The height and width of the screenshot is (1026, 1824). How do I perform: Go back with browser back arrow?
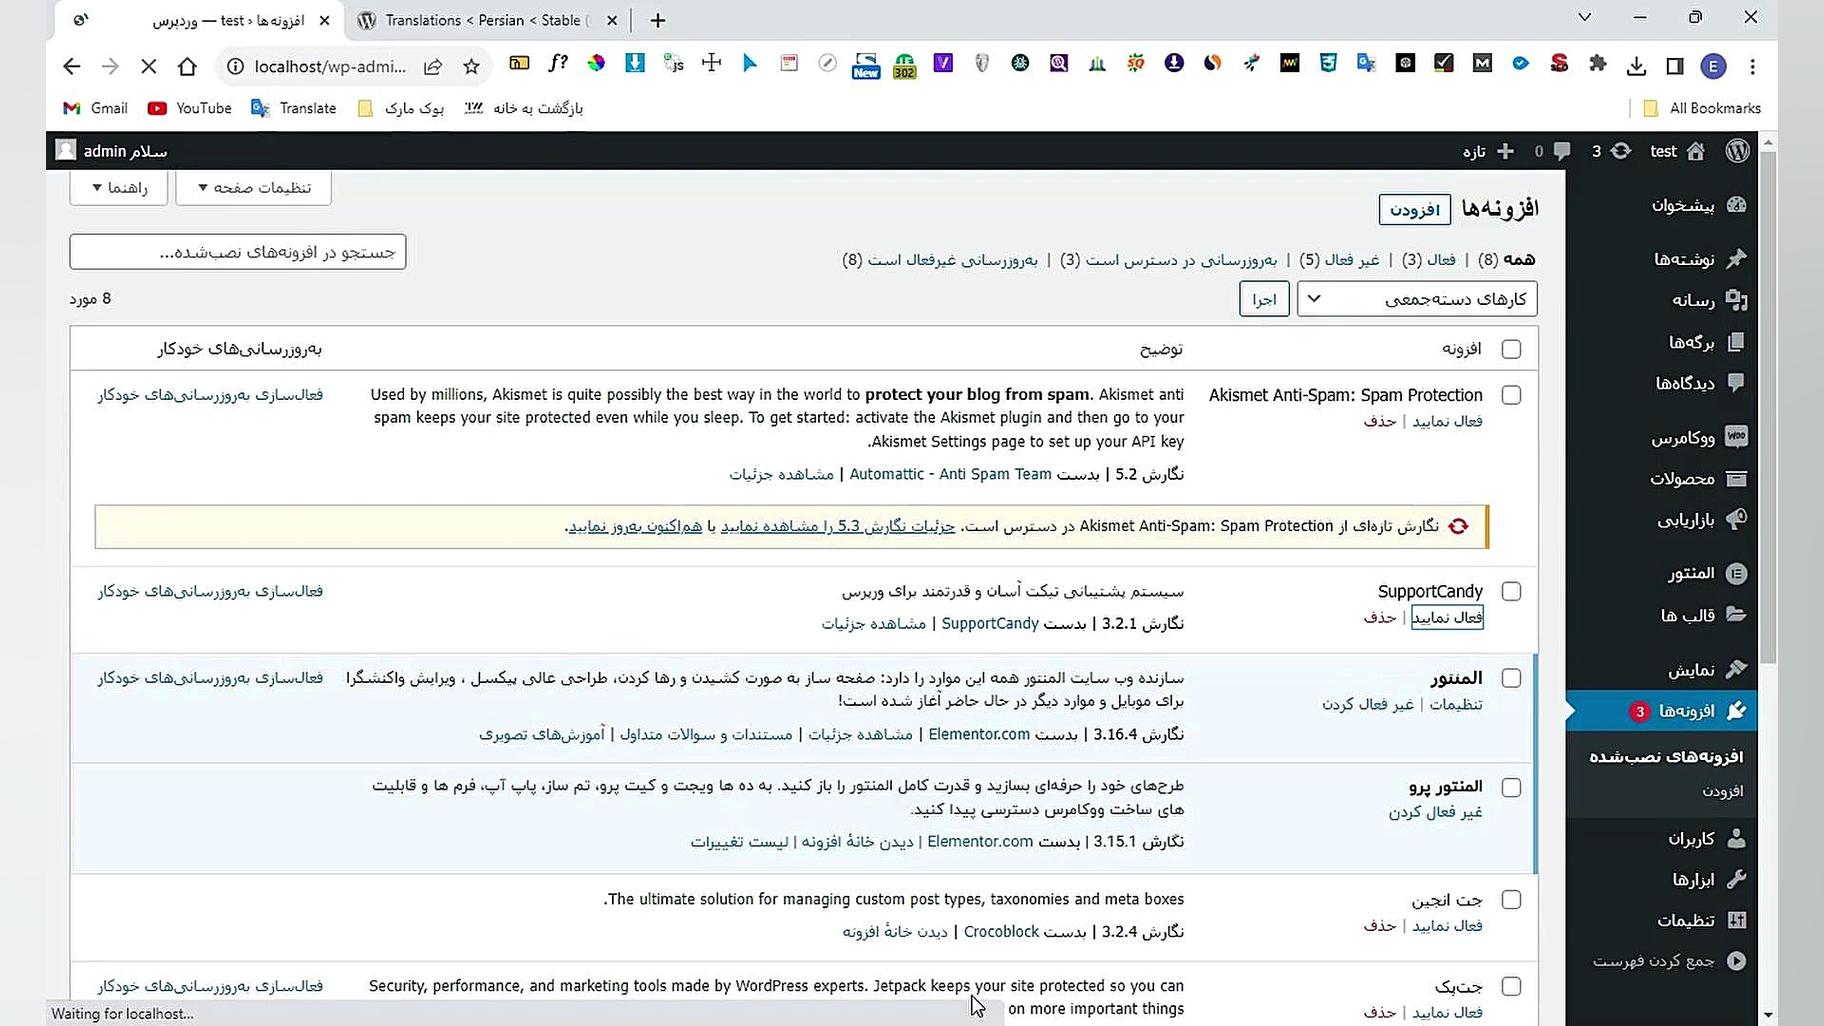[x=71, y=66]
